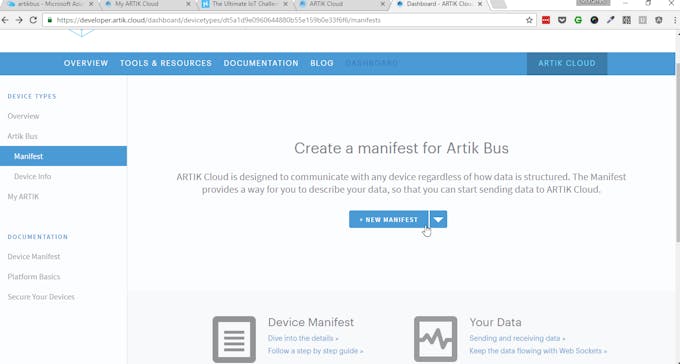Select Manifest in the sidebar
Viewport: 680px width, 364px height.
tap(63, 156)
